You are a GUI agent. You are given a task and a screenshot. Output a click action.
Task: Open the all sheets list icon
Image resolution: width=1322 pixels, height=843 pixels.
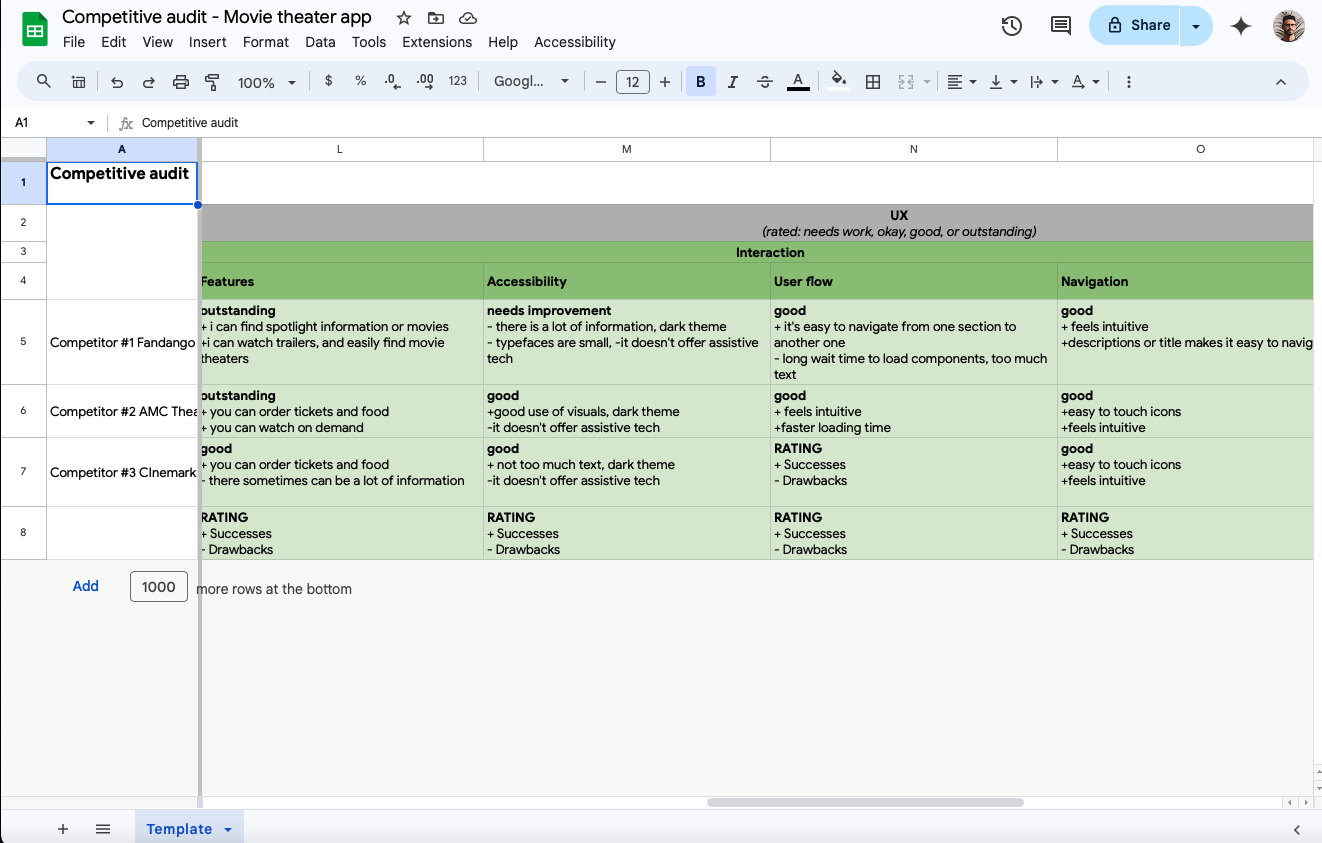(103, 829)
